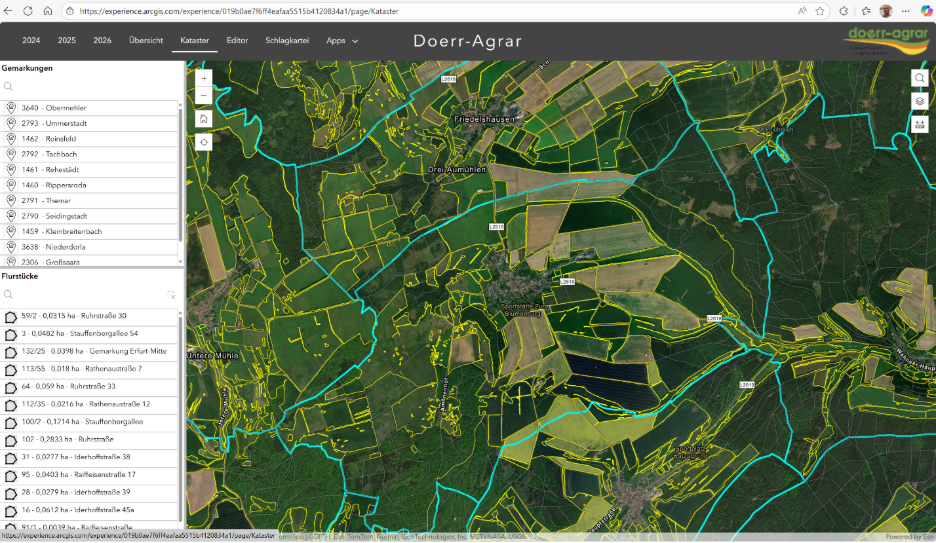Open the browser Settings and more menu
The height and width of the screenshot is (543, 936).
point(904,11)
